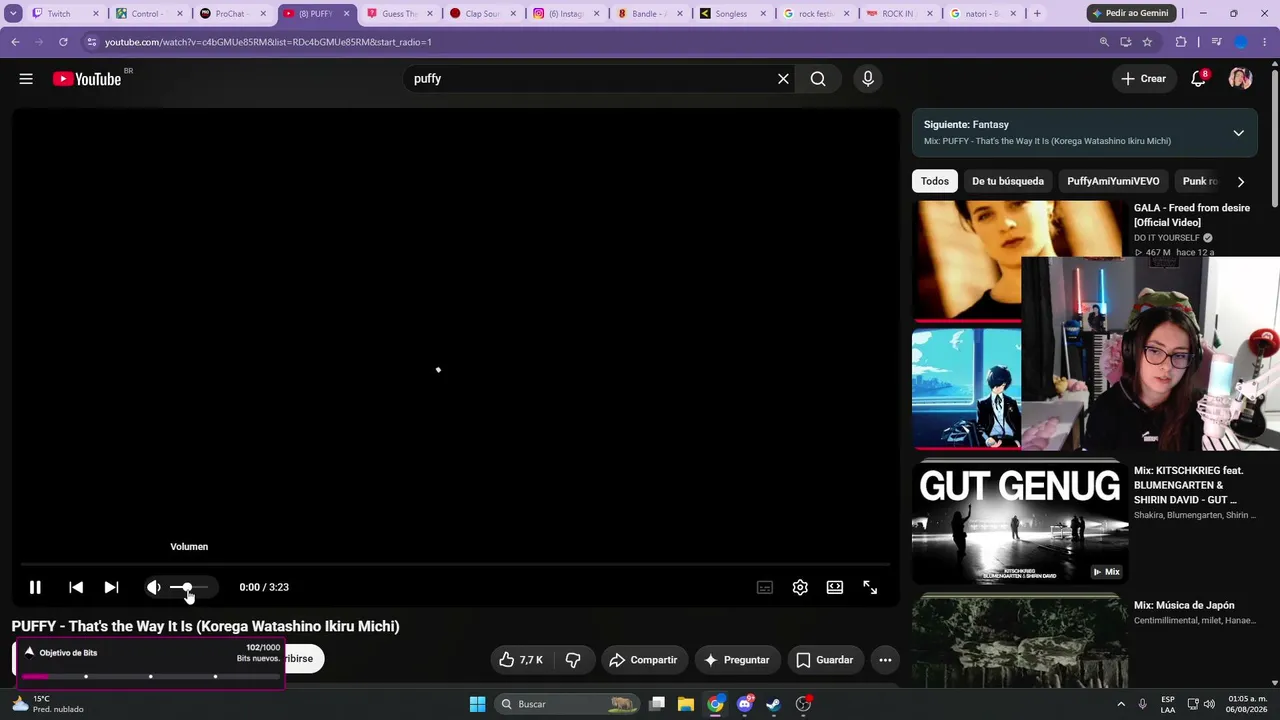Clear the search query with the X

(x=783, y=79)
